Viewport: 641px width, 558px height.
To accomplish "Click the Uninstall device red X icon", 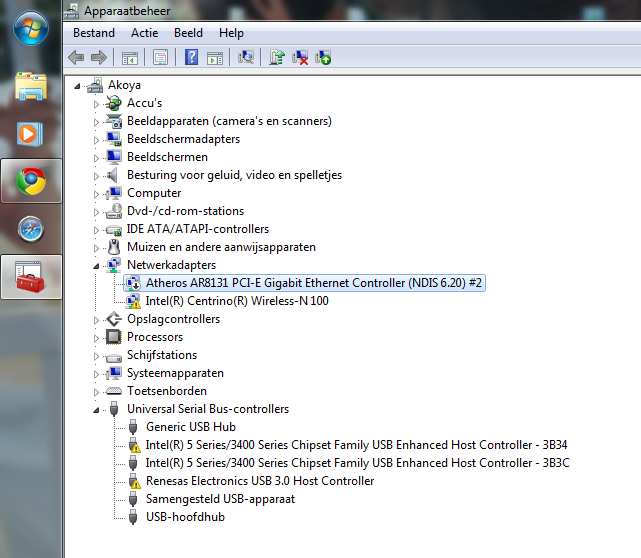I will click(300, 58).
